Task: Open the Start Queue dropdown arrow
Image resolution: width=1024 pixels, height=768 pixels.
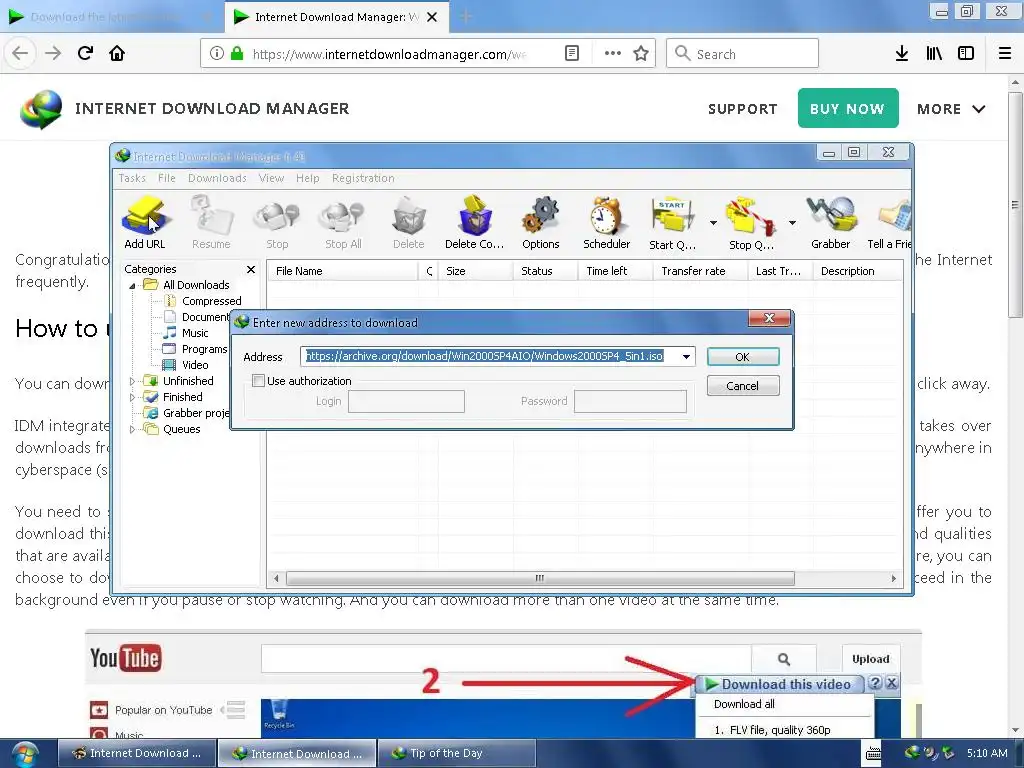Action: pos(713,223)
